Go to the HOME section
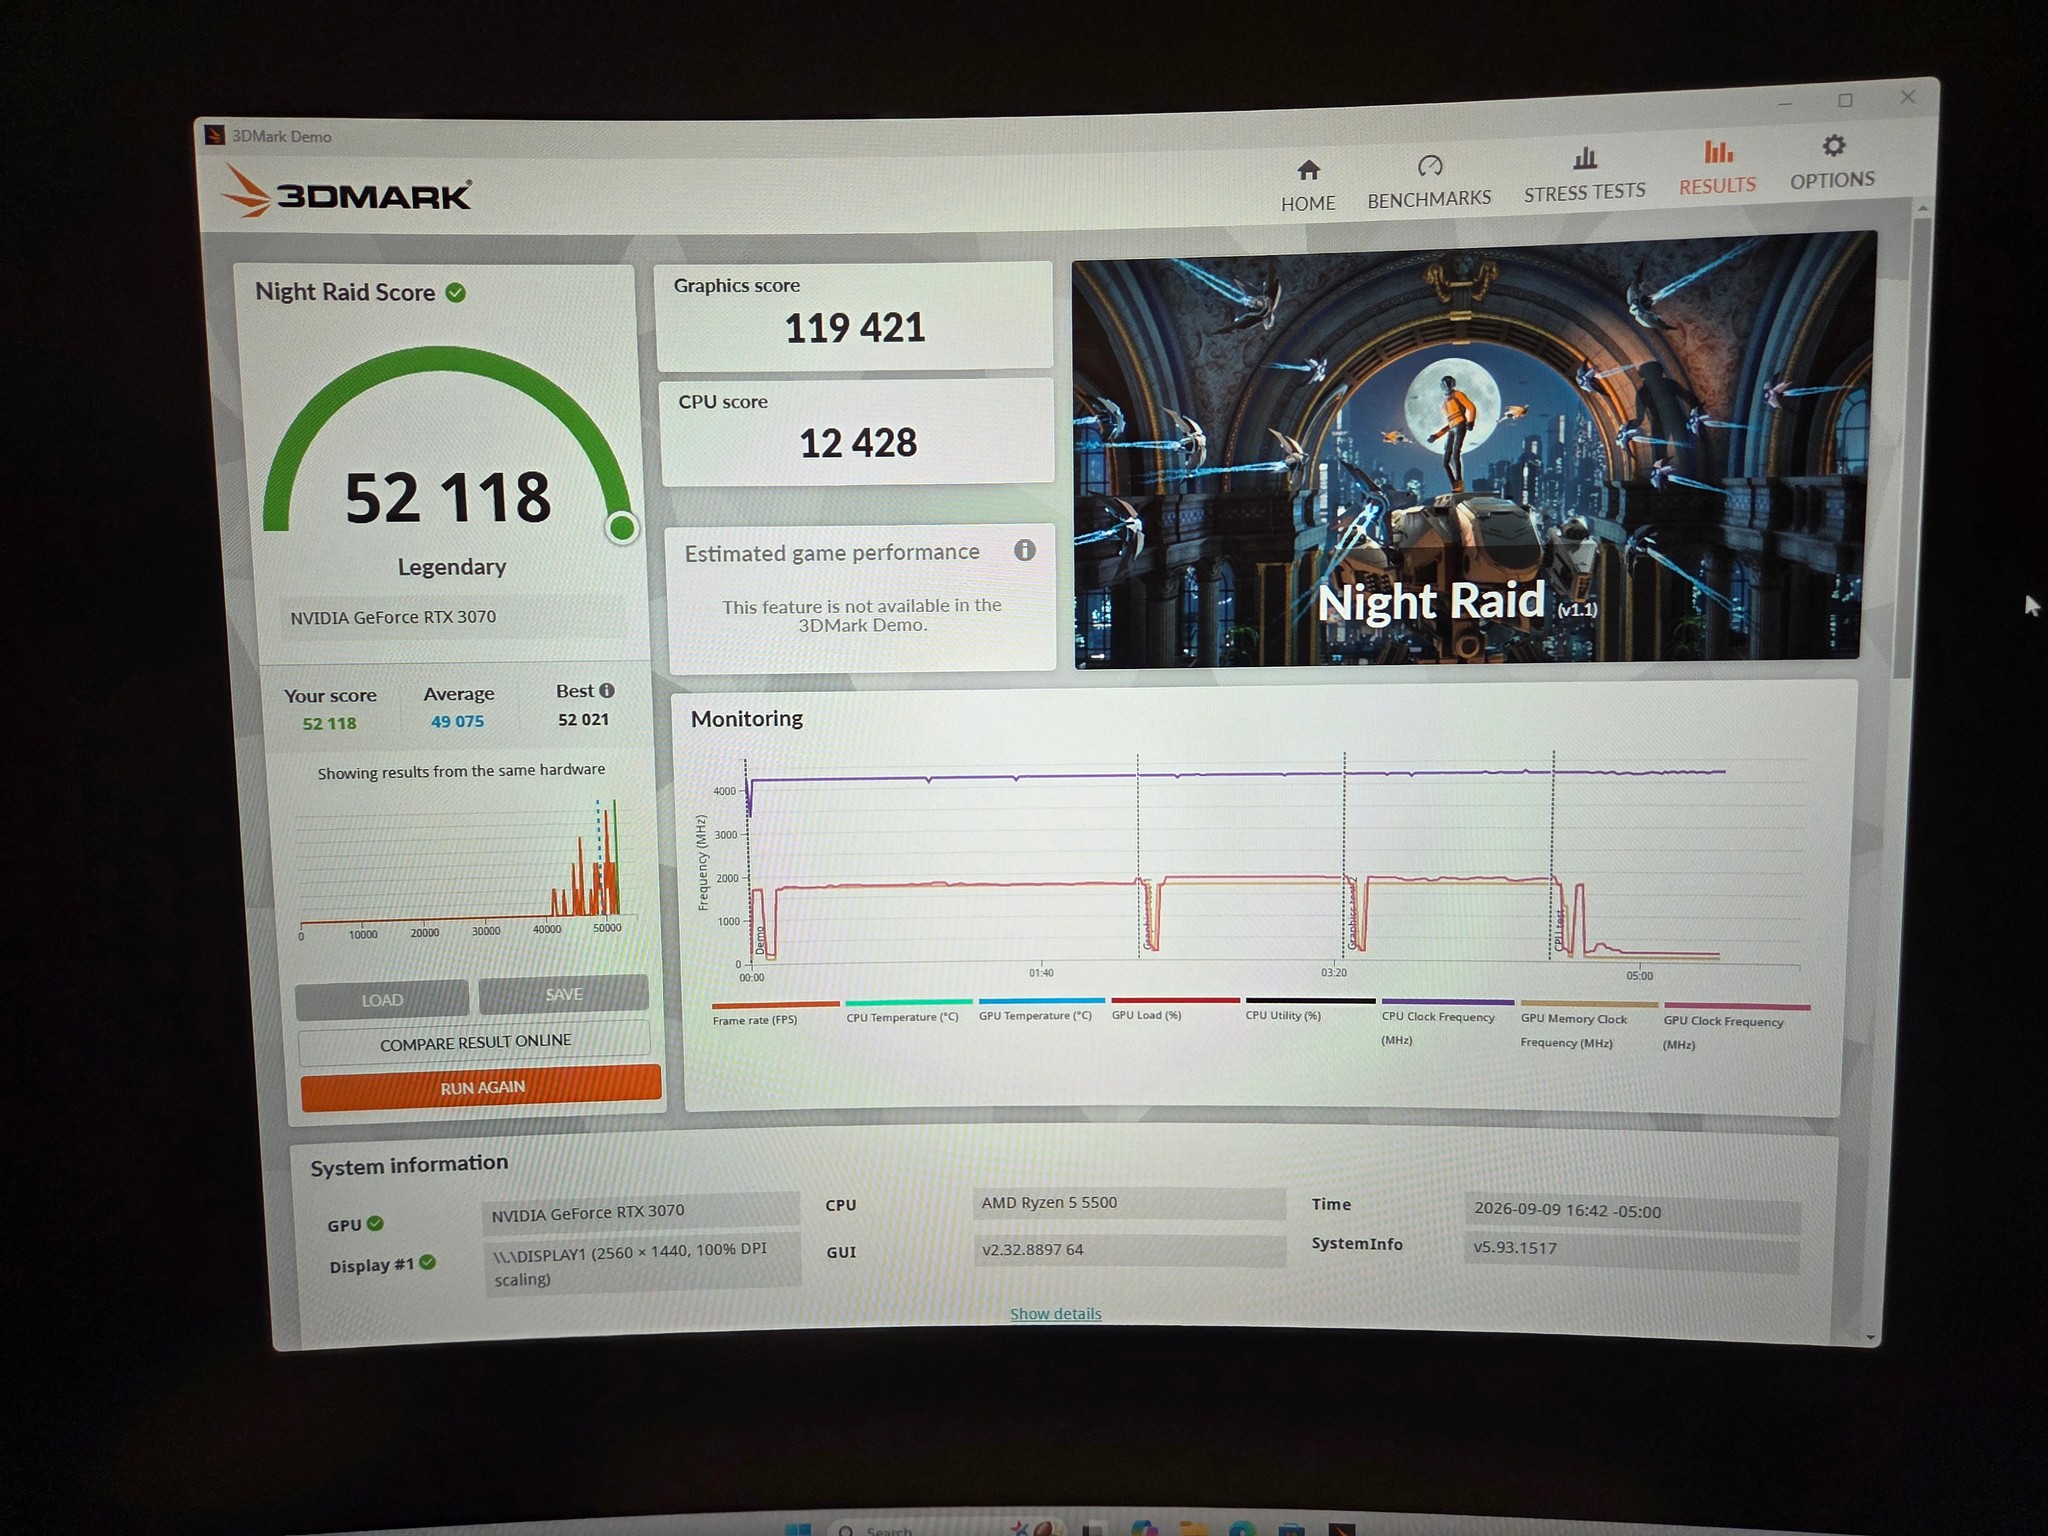2048x1536 pixels. pyautogui.click(x=1308, y=186)
